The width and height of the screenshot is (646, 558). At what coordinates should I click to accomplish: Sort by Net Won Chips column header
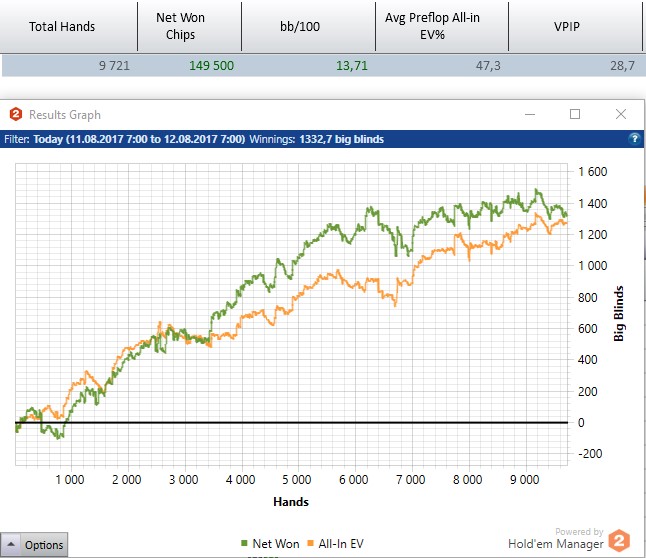pyautogui.click(x=190, y=26)
